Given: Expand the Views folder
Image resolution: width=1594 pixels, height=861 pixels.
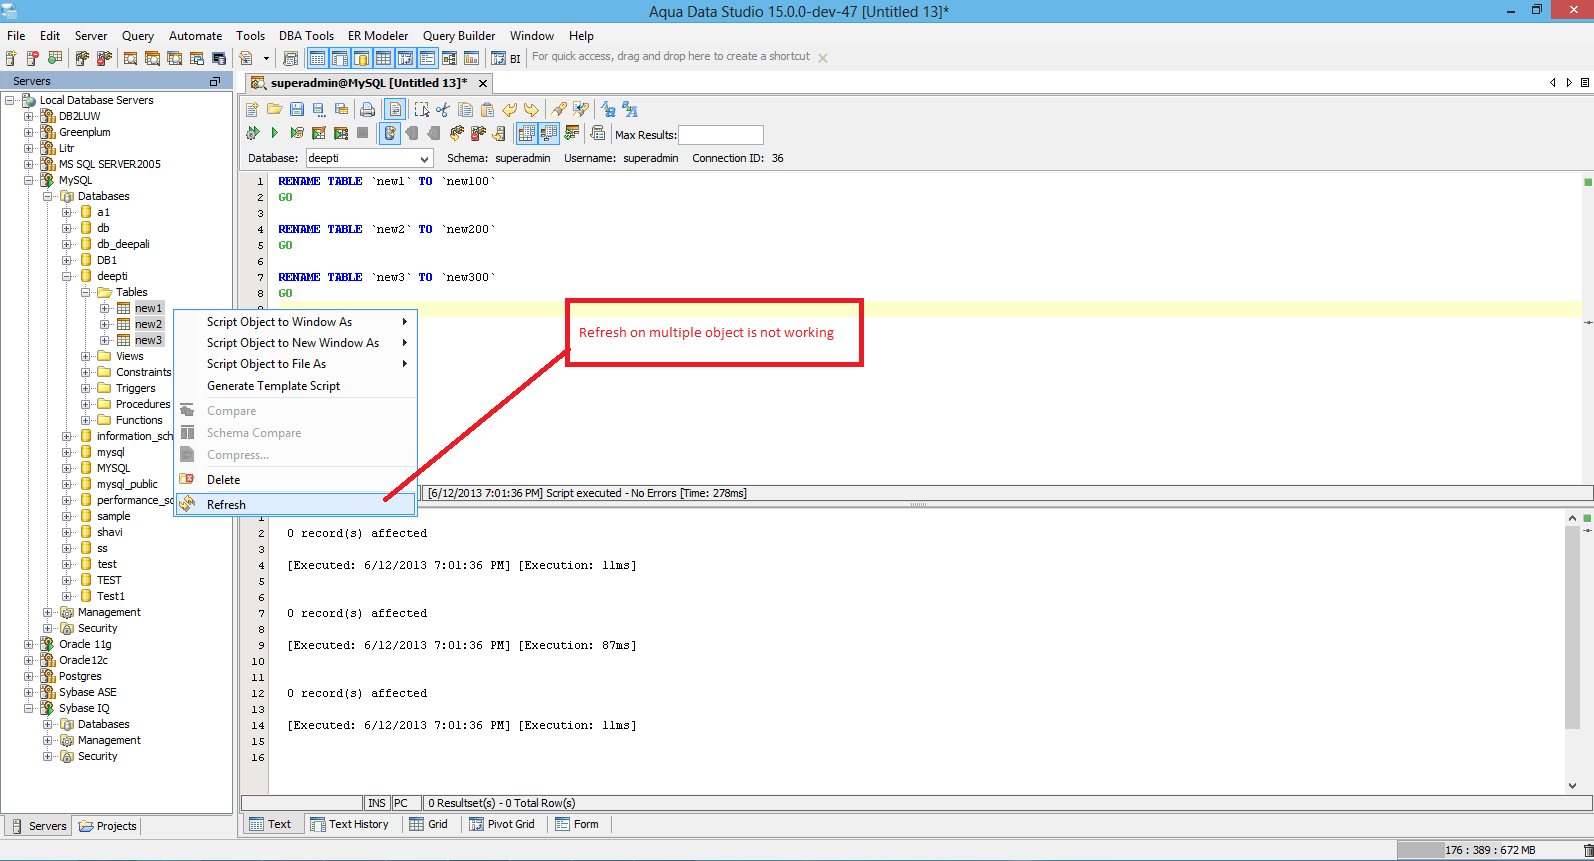Looking at the screenshot, I should point(86,356).
